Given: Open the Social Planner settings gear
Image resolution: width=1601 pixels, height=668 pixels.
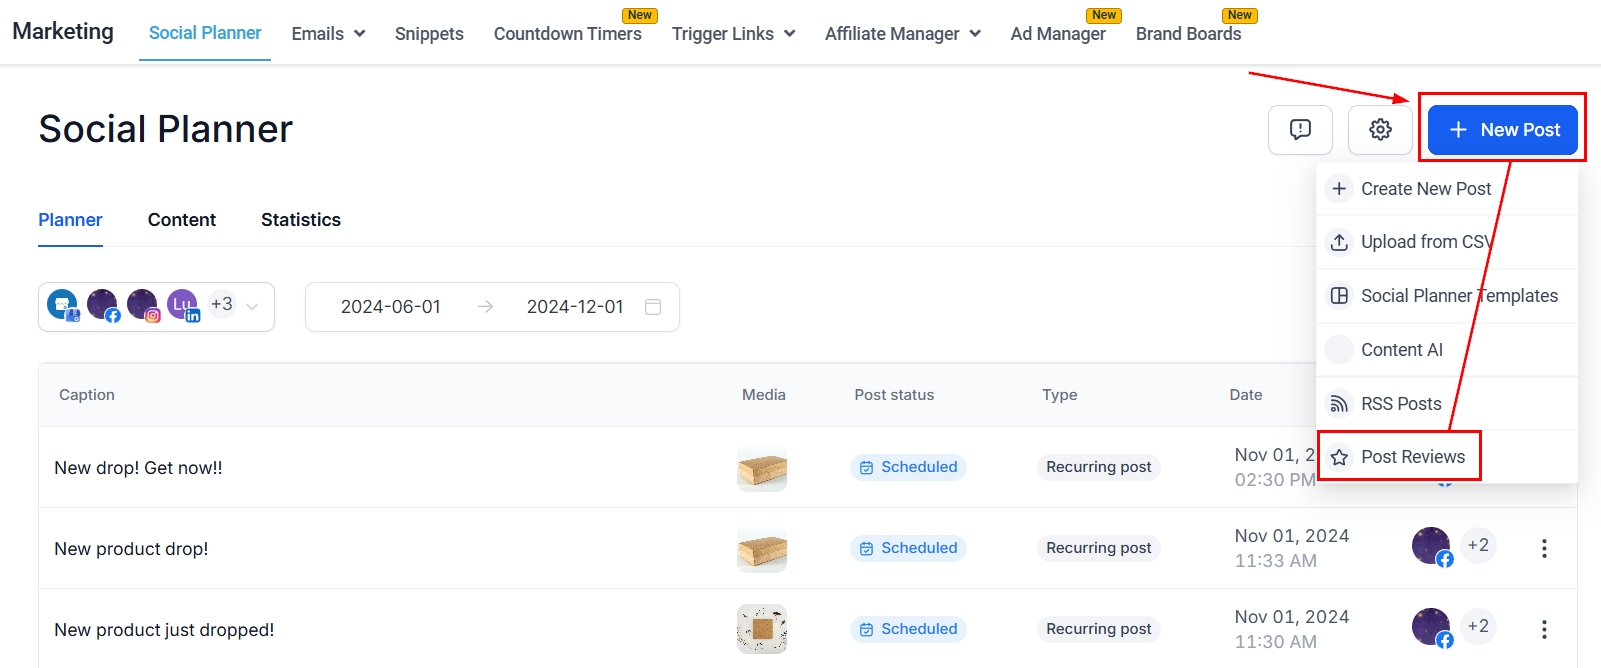Looking at the screenshot, I should (1380, 130).
